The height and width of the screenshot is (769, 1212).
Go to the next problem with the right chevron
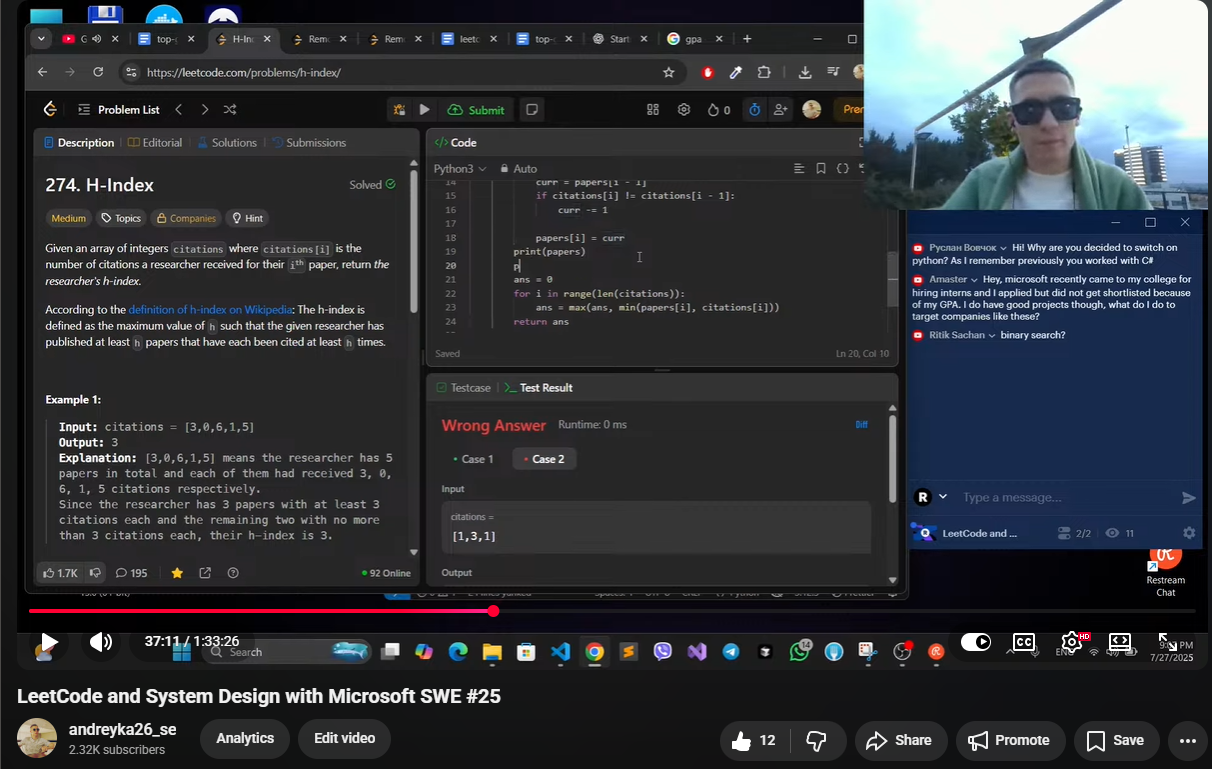204,110
